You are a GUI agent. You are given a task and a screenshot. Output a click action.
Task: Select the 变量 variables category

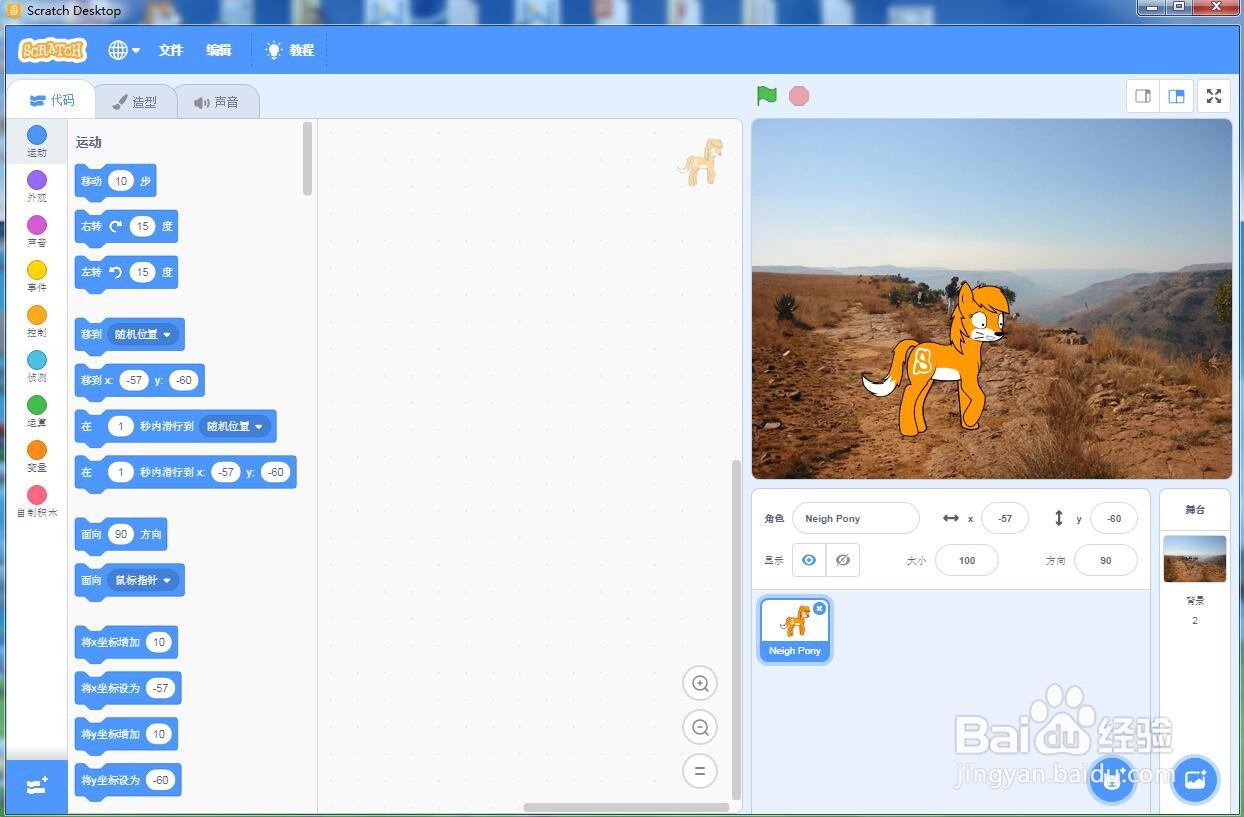point(37,456)
